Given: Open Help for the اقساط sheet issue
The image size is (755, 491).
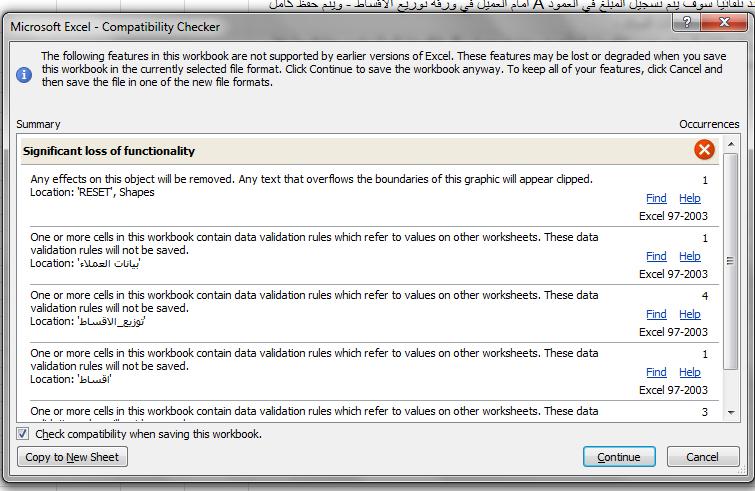Looking at the screenshot, I should [x=690, y=372].
